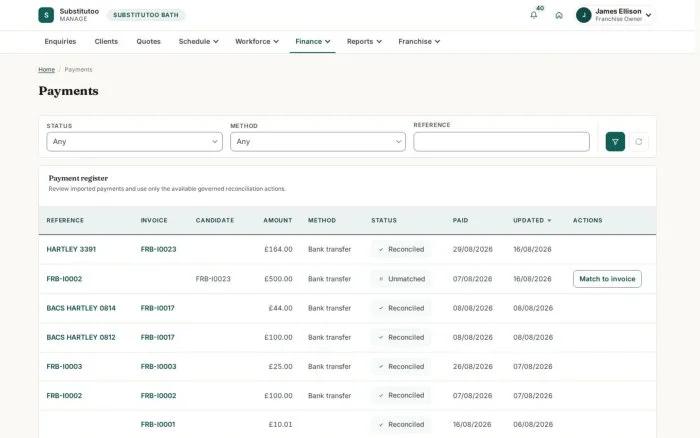Open the Status filter dropdown

pos(134,142)
